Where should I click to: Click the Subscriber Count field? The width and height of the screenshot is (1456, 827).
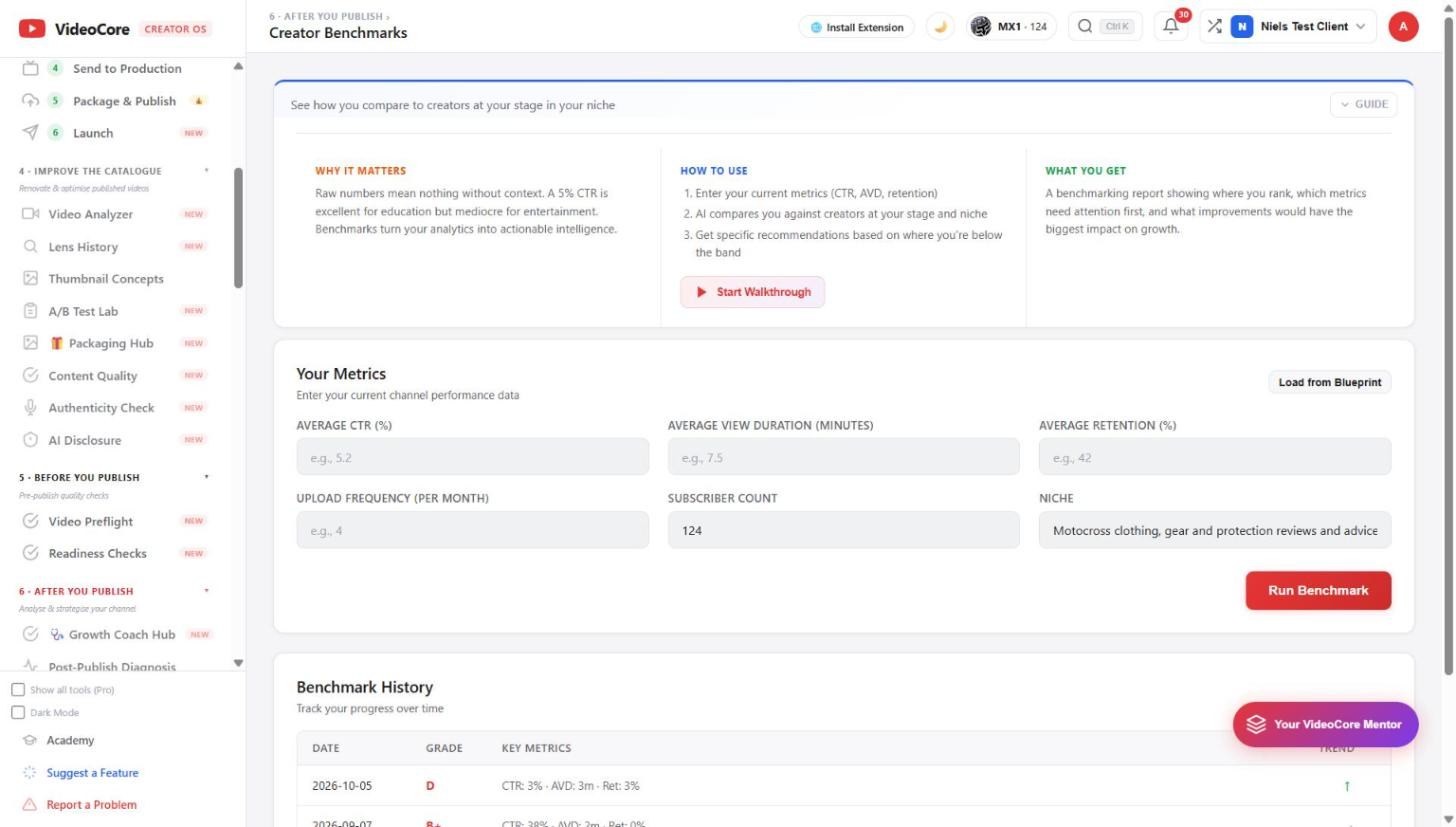tap(843, 530)
